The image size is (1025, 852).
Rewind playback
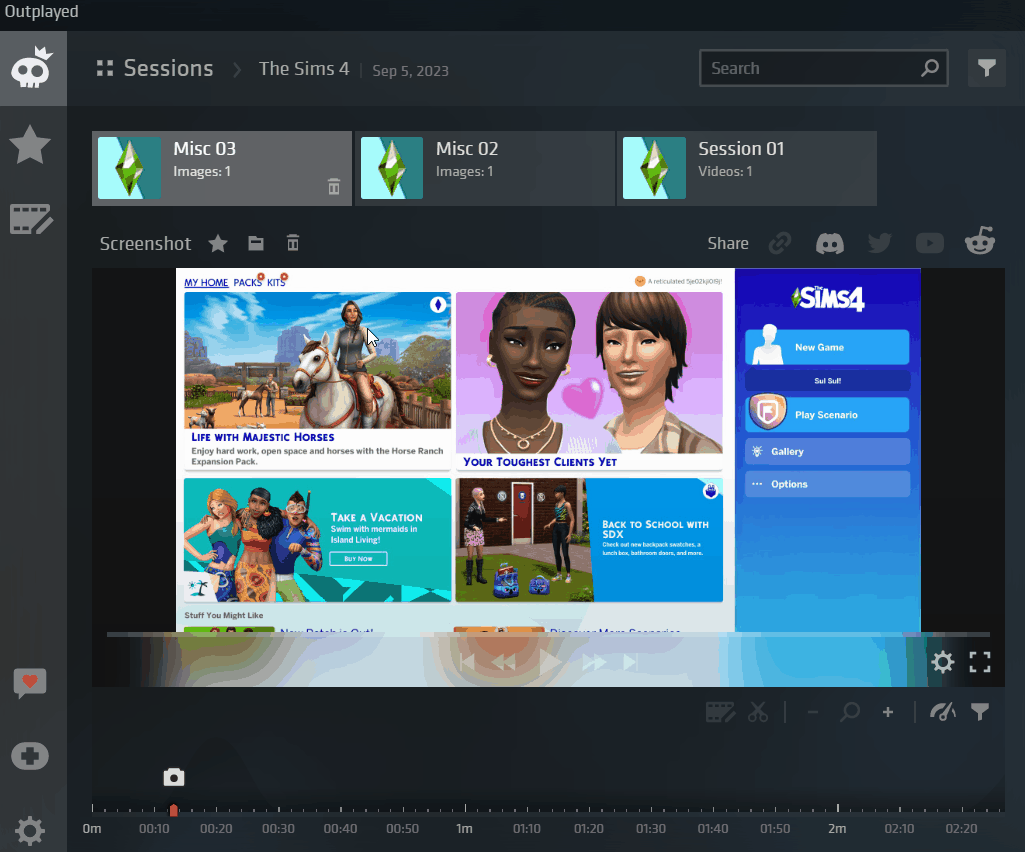coord(503,662)
